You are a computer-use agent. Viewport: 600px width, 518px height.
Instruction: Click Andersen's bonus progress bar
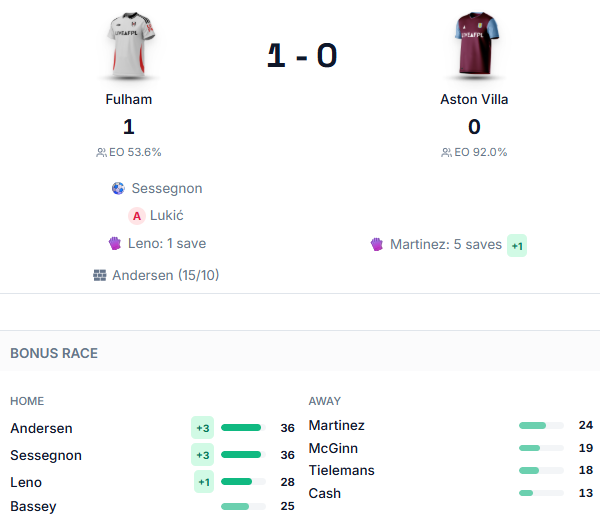coord(243,428)
